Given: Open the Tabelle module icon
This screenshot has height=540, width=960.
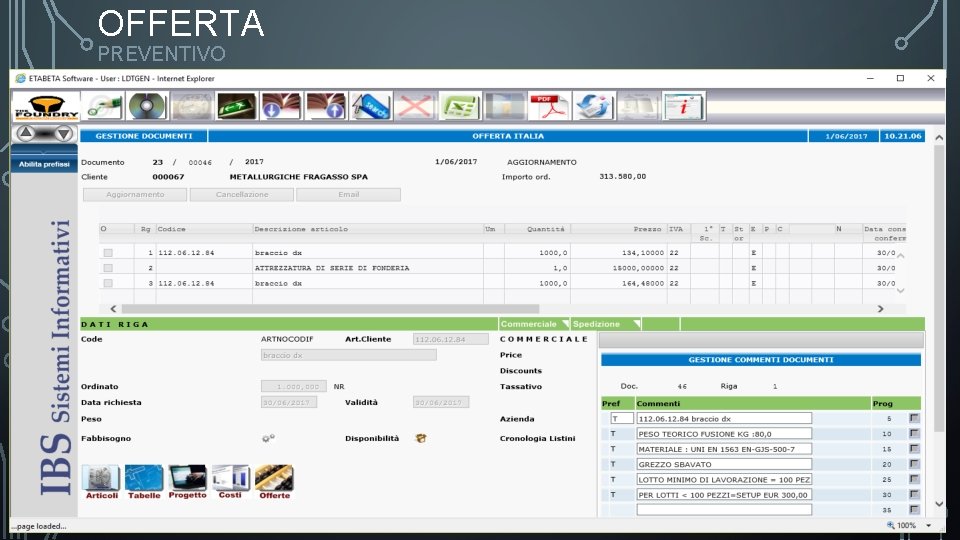Looking at the screenshot, I should 144,482.
